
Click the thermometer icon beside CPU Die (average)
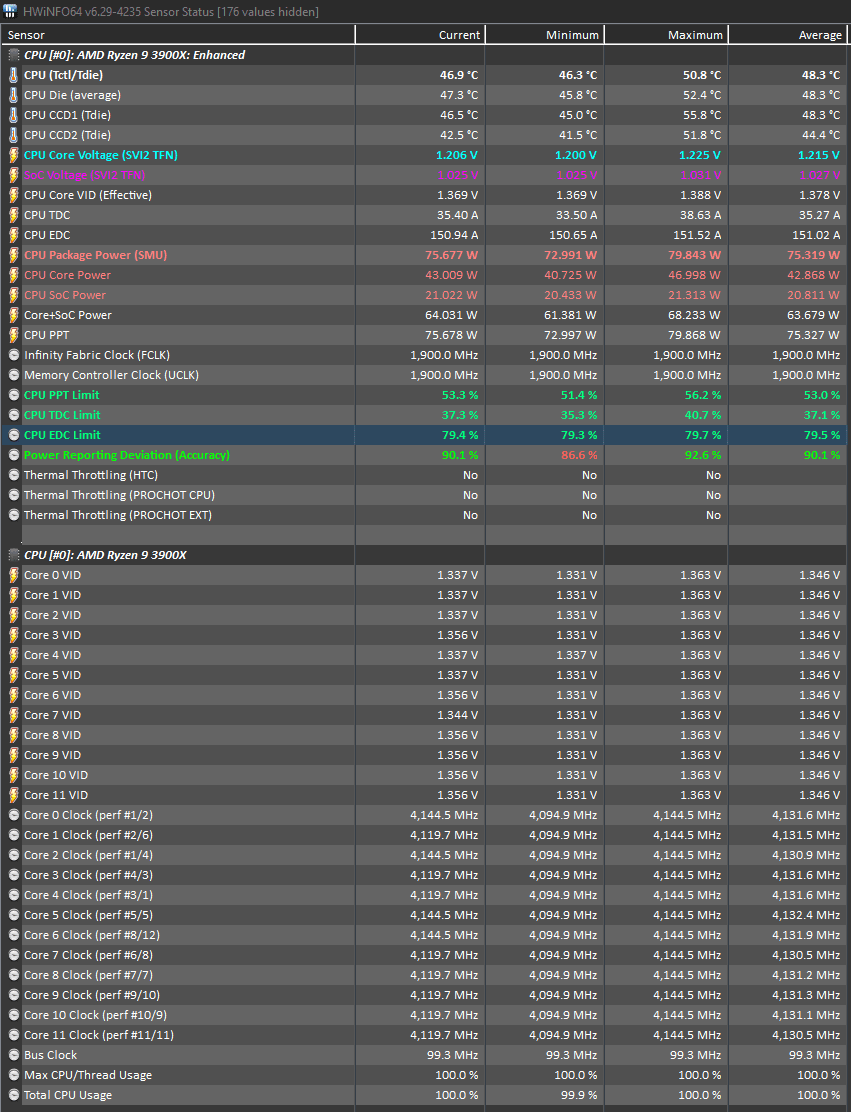pos(13,95)
